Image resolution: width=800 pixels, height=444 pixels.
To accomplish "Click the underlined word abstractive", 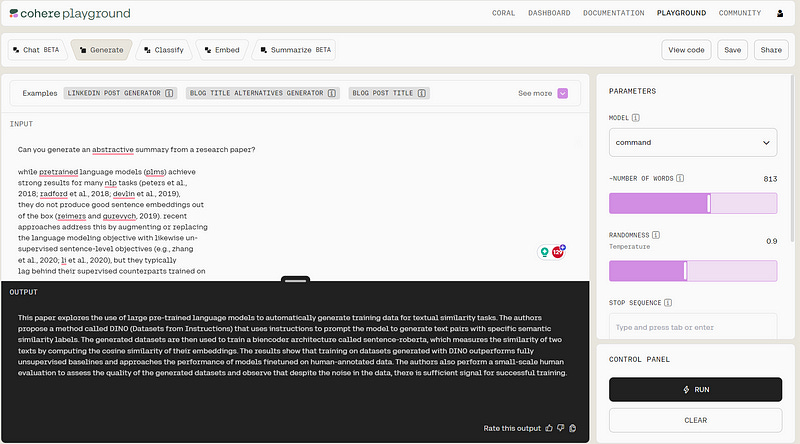I will click(x=113, y=150).
